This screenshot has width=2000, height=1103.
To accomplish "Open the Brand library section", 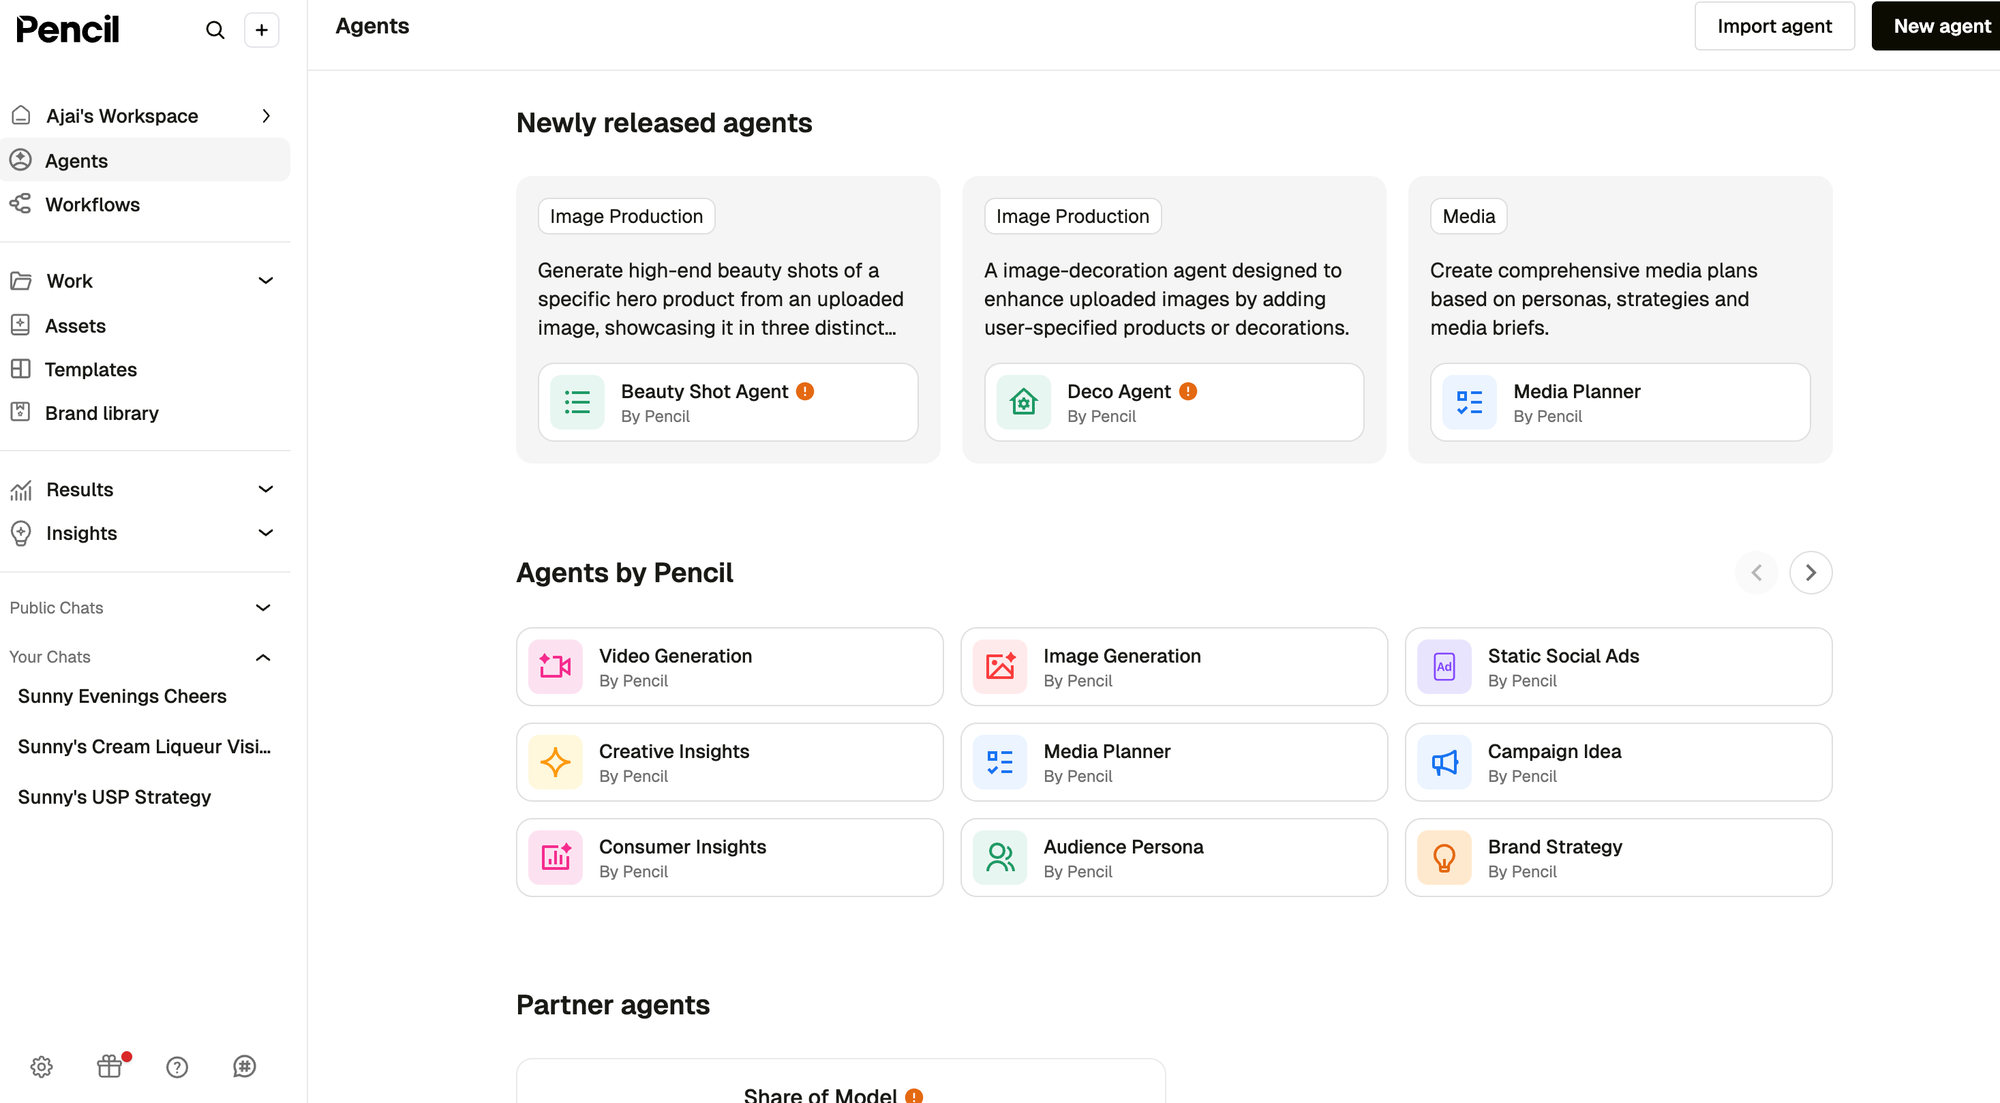I will 102,412.
